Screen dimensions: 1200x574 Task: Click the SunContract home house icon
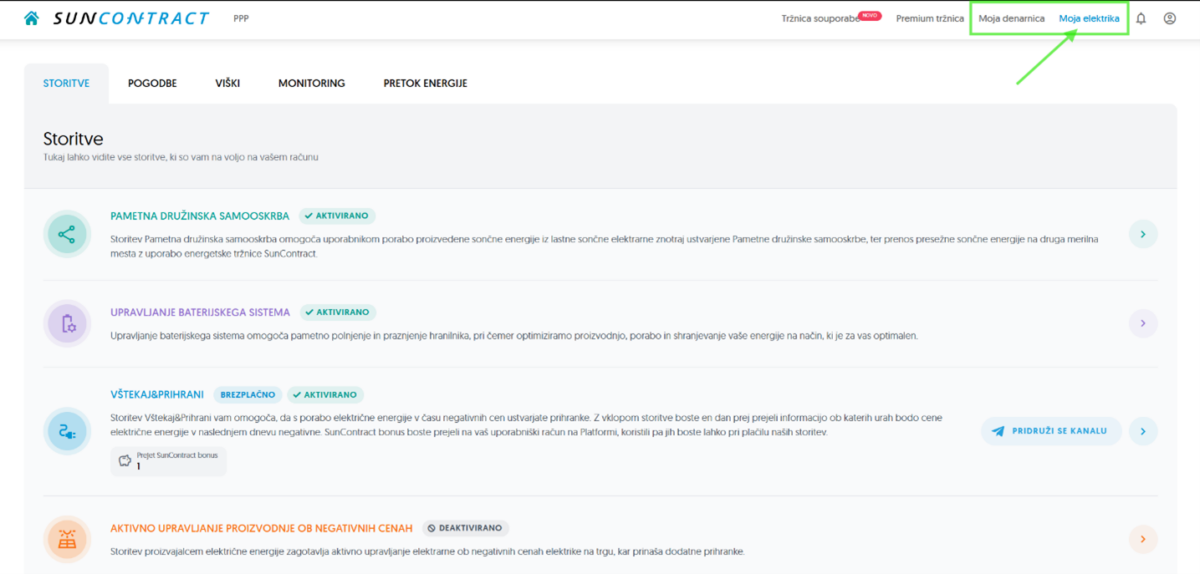tap(32, 18)
